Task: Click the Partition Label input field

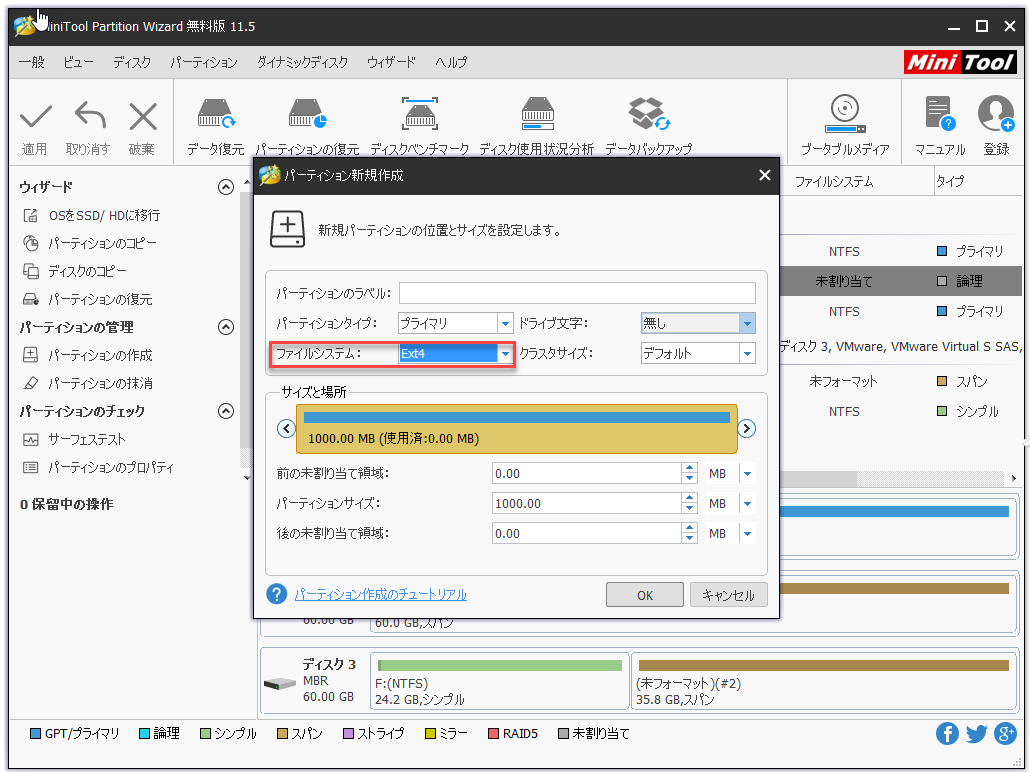Action: [x=577, y=293]
